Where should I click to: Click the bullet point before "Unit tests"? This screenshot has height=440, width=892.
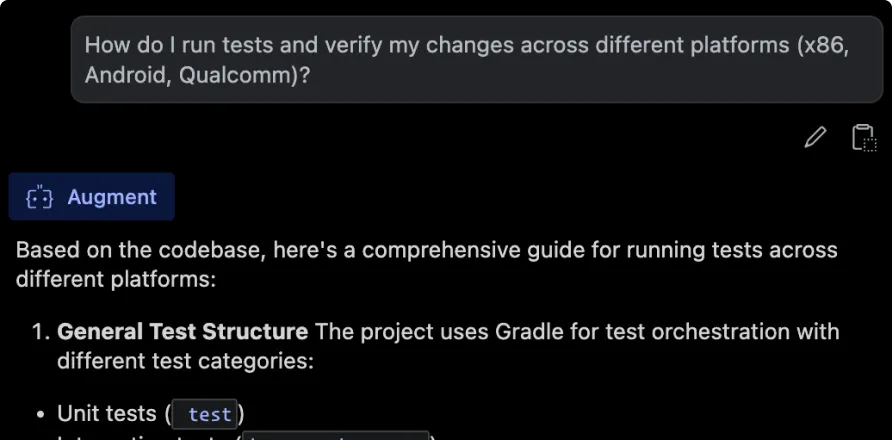point(38,414)
